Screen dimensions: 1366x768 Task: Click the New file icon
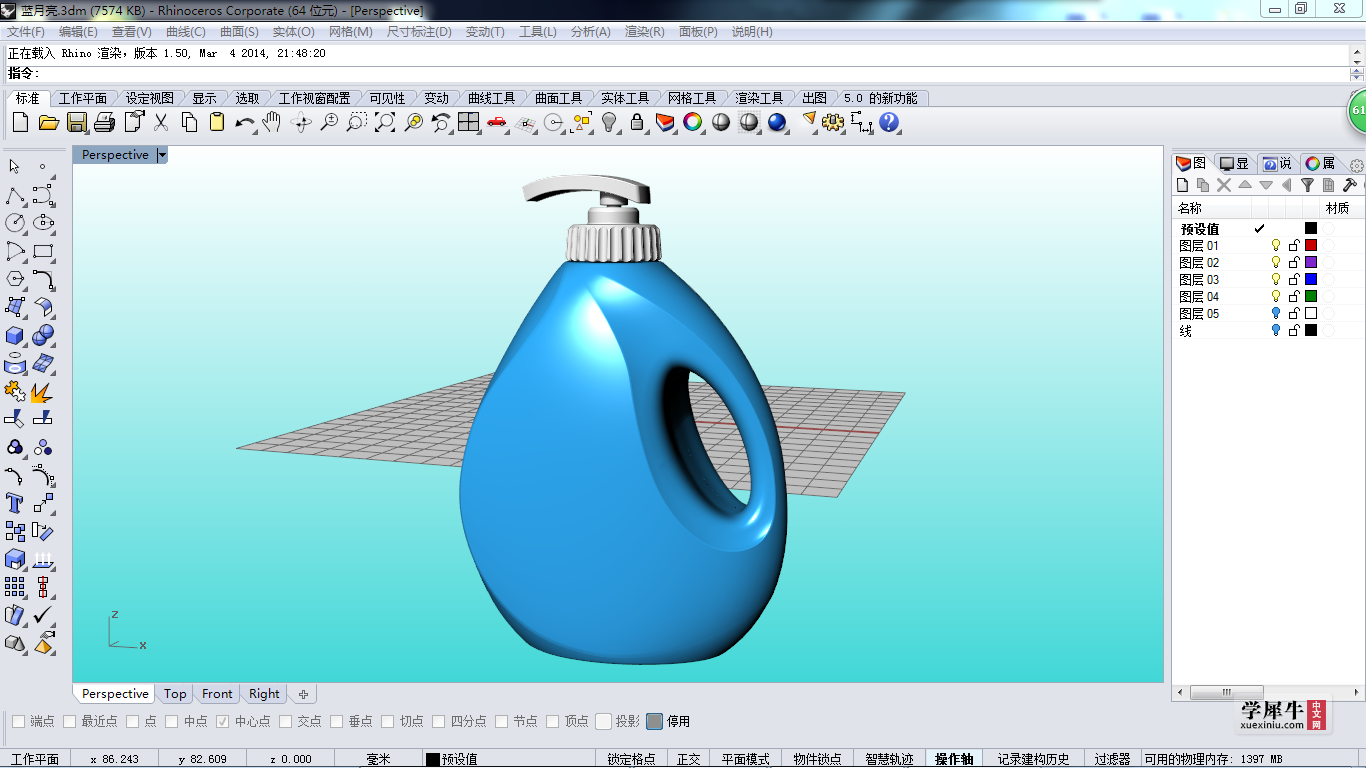(x=20, y=122)
